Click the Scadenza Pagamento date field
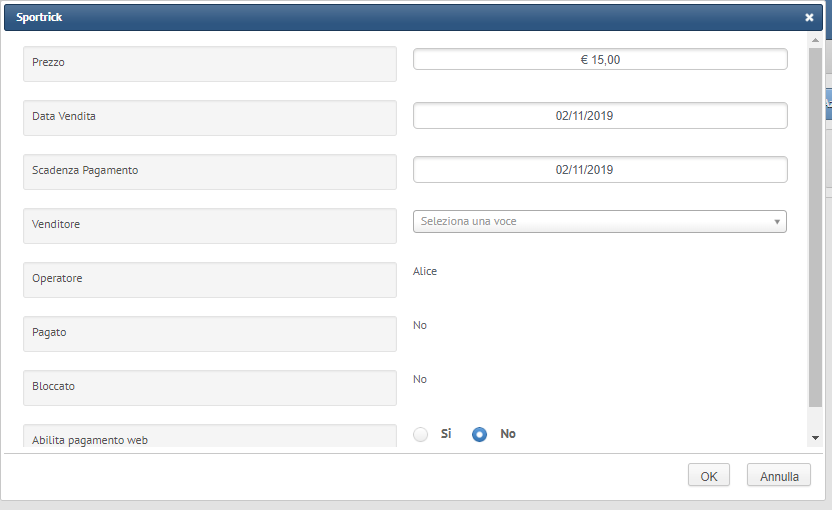 600,170
